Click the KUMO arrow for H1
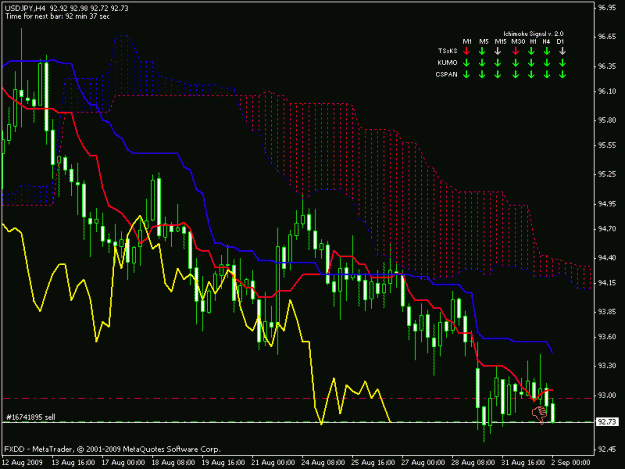Viewport: 625px width, 469px height. point(531,63)
